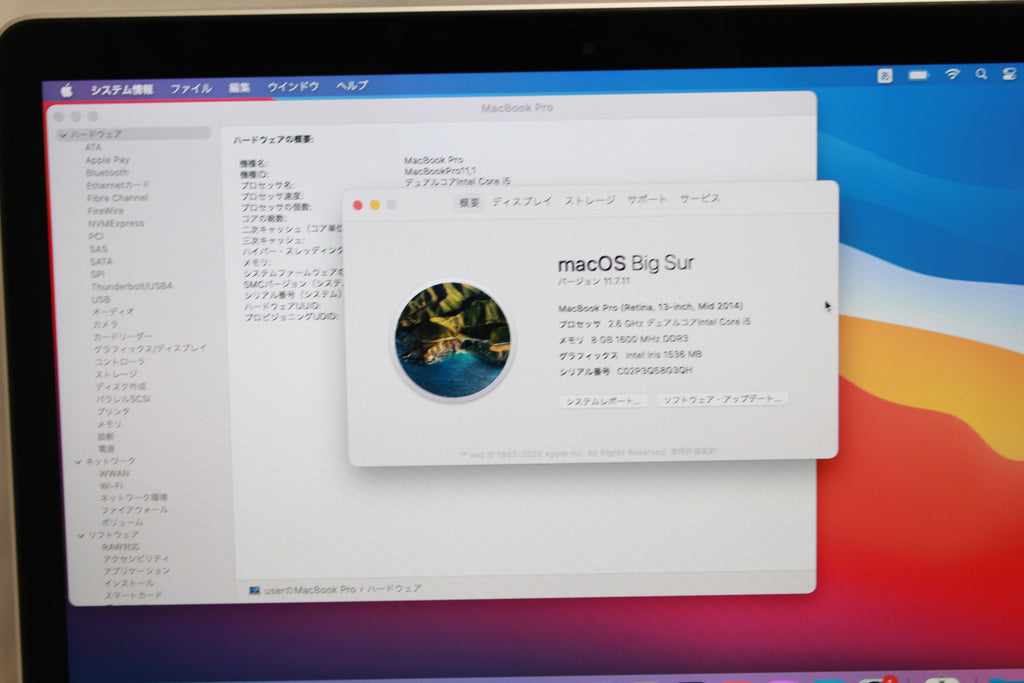The height and width of the screenshot is (683, 1024).
Task: Select Fibre Channel in the sidebar
Action: [118, 198]
